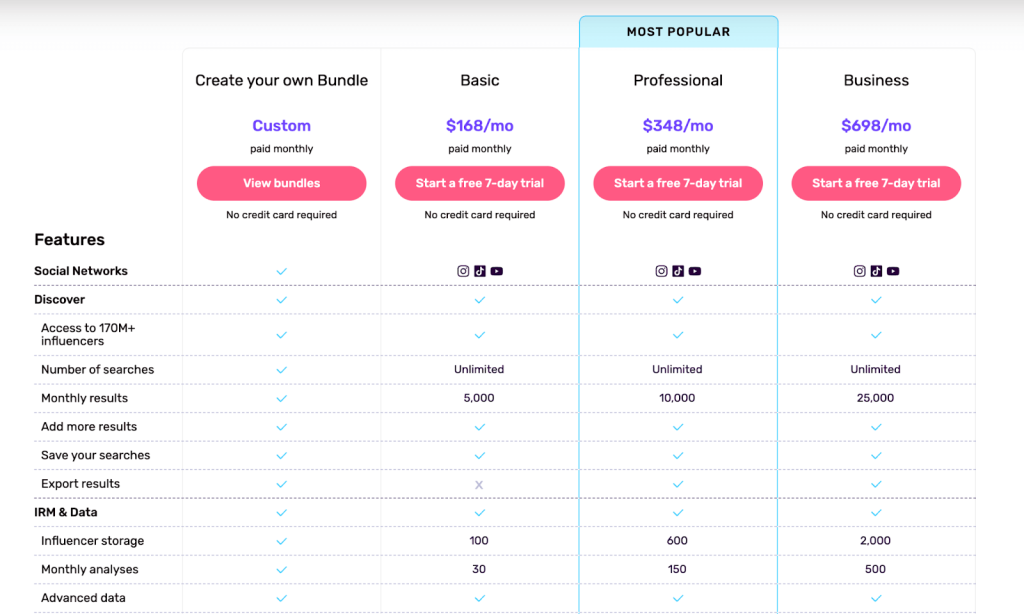Click the IRM & Data row label
The width and height of the screenshot is (1024, 614).
[66, 513]
